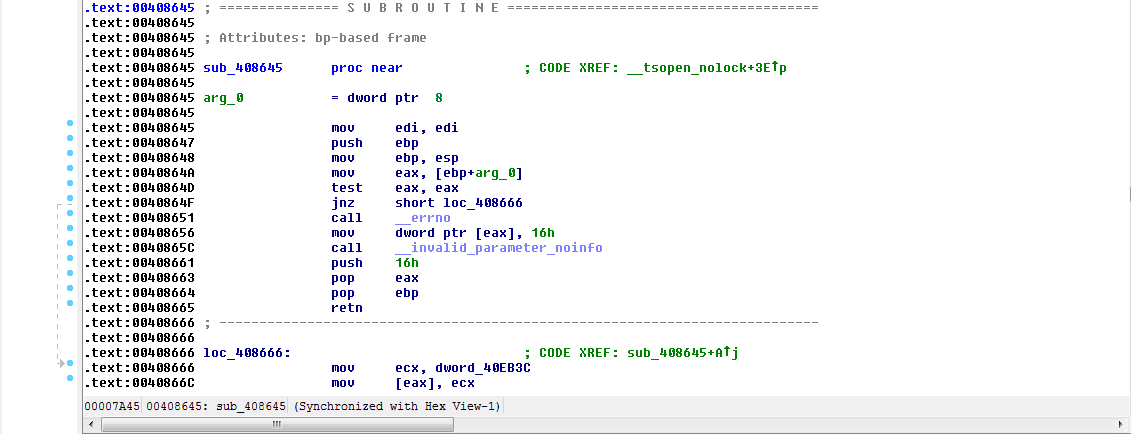The width and height of the screenshot is (1131, 434).
Task: Click 'Synchronized with Hex View-1' status text
Action: [x=397, y=407]
